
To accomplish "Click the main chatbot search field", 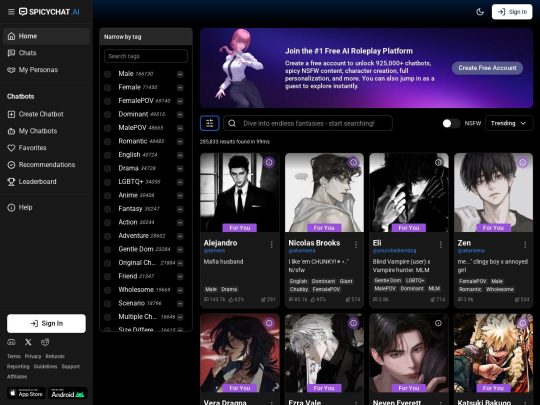I will pos(308,123).
